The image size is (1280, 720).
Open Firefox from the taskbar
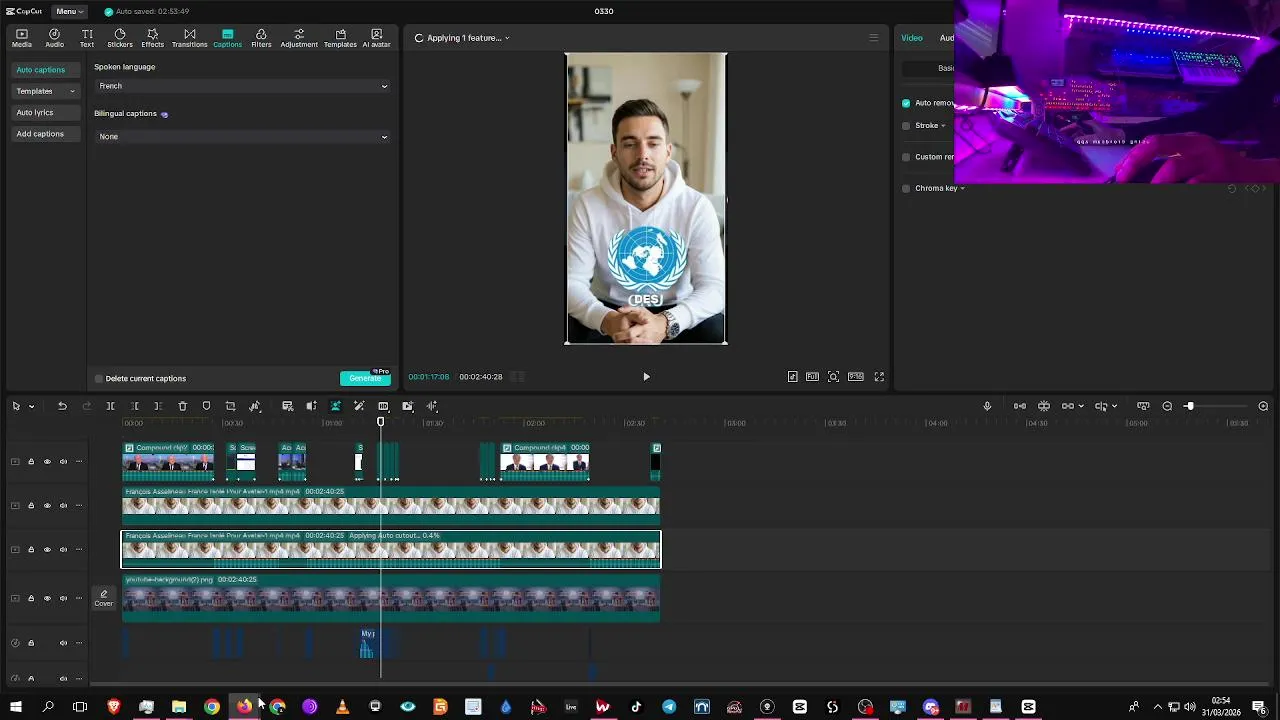pos(244,707)
